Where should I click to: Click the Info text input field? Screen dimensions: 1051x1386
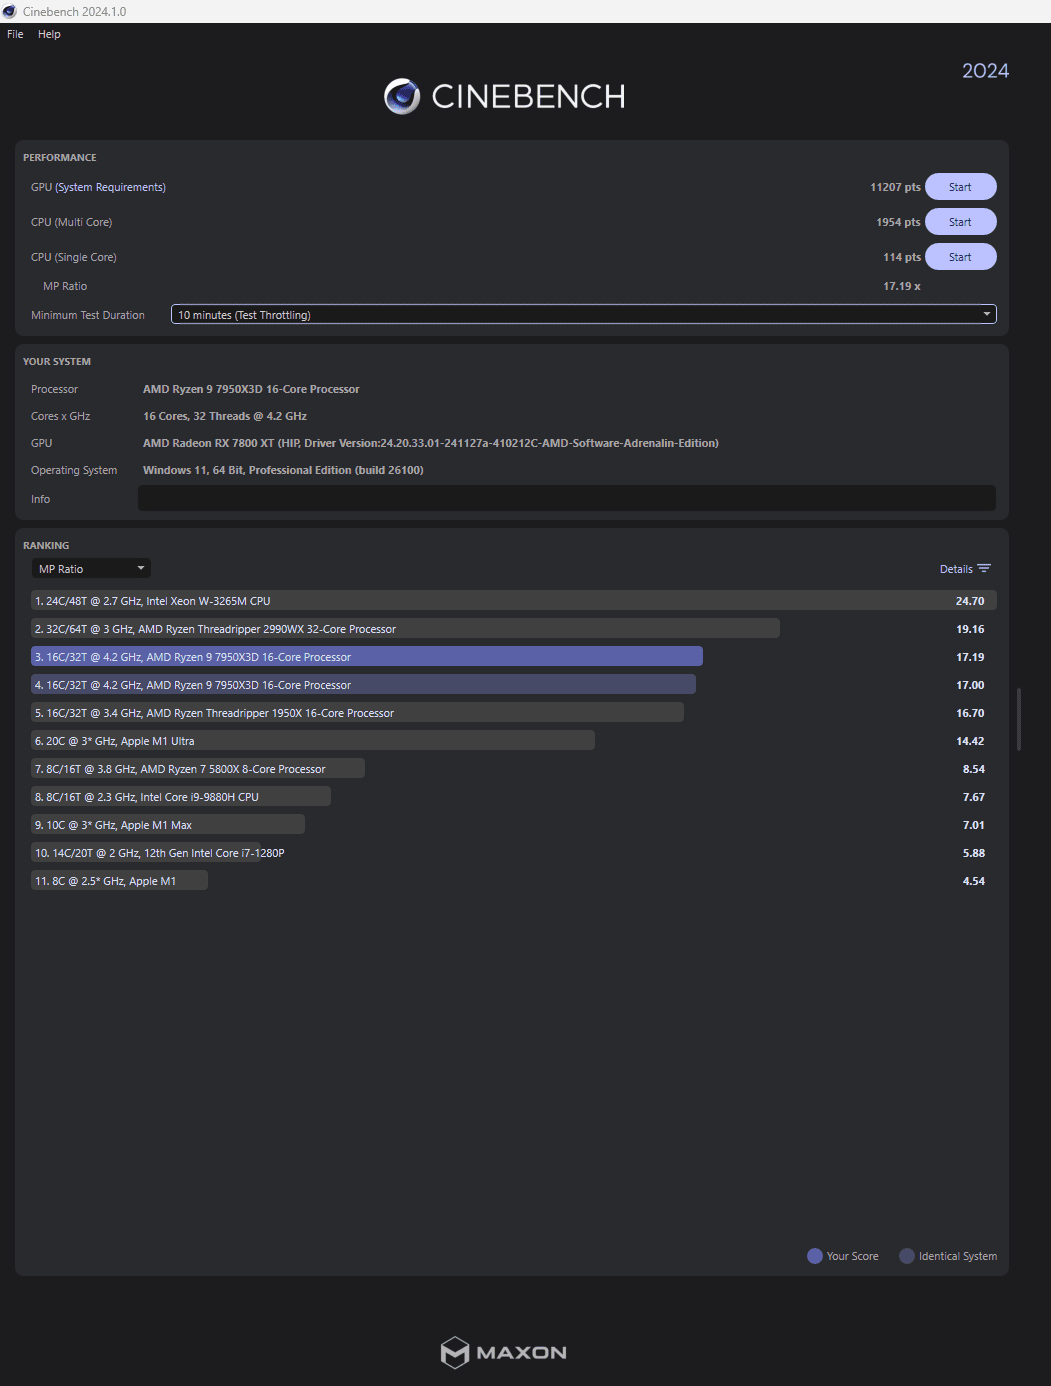[567, 498]
